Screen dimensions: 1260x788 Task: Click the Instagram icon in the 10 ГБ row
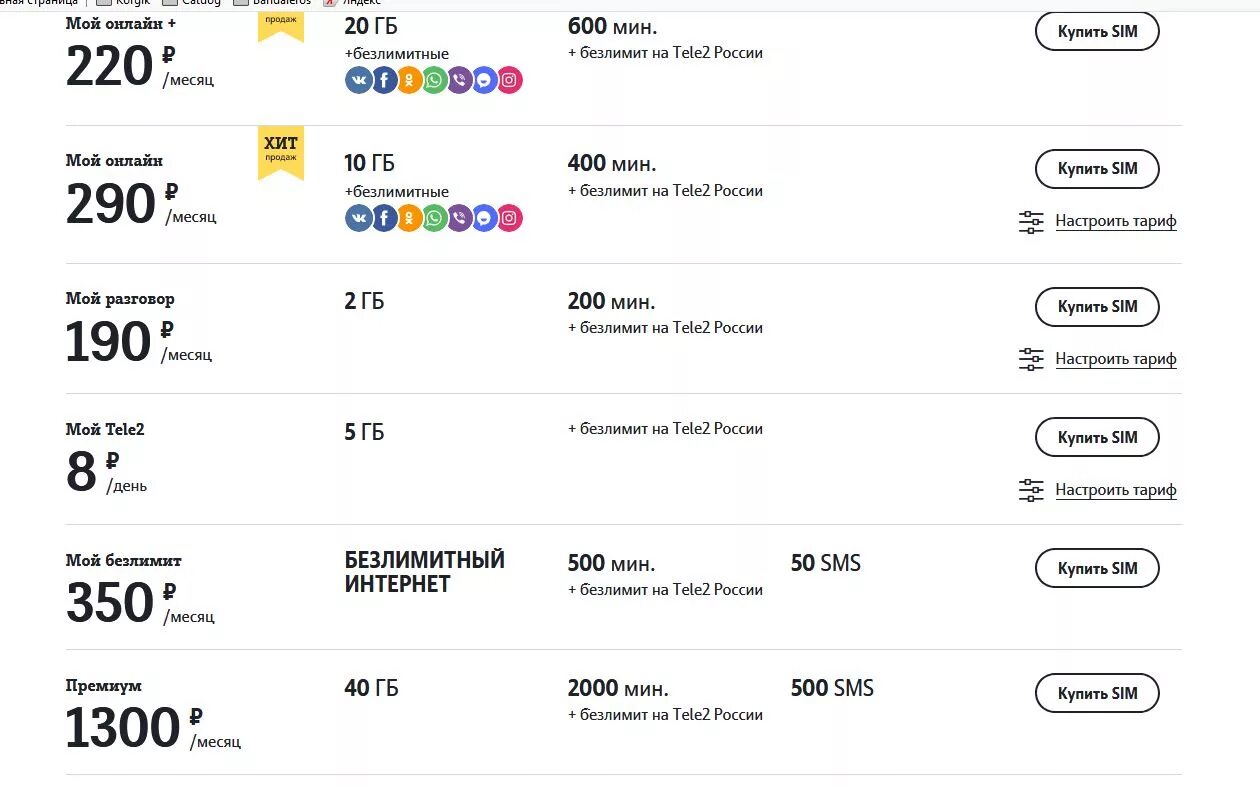(509, 218)
